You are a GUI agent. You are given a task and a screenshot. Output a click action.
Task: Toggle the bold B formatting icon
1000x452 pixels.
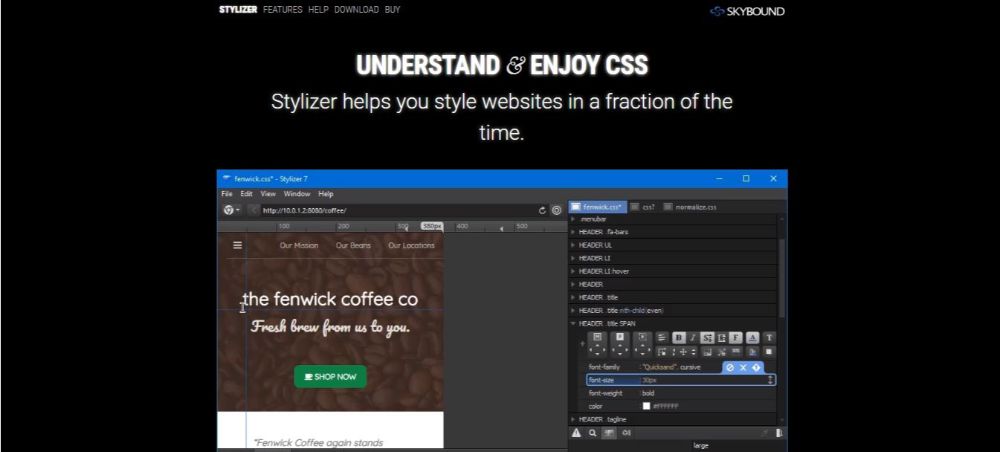pyautogui.click(x=678, y=337)
